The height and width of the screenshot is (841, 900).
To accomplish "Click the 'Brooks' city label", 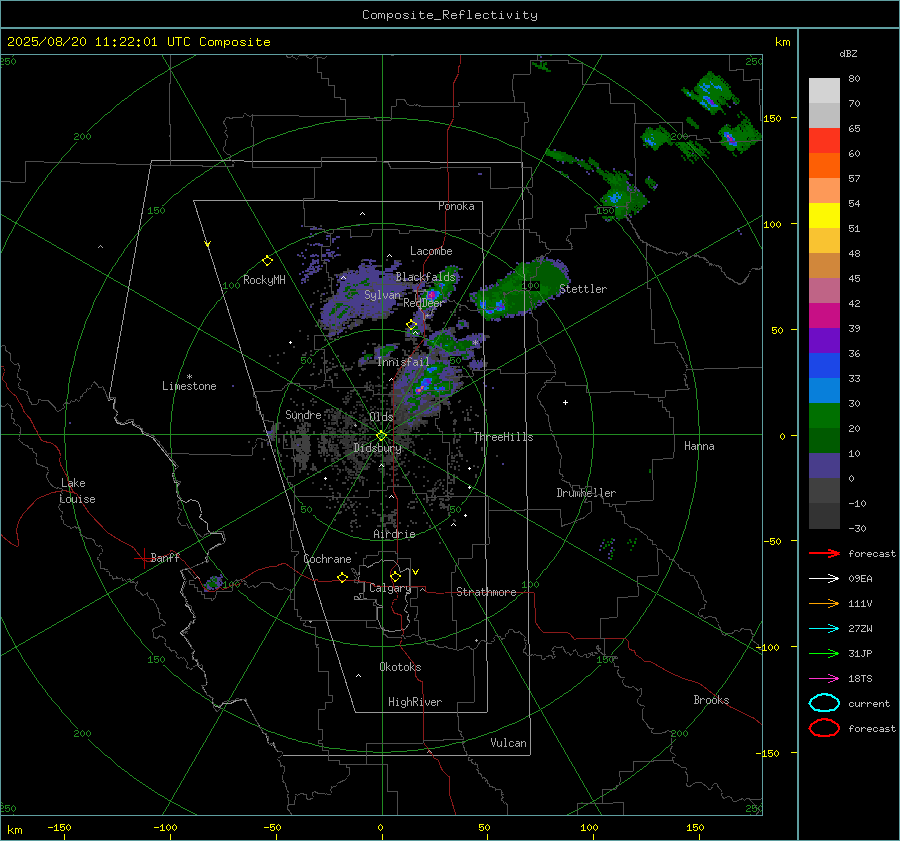I will [x=711, y=700].
